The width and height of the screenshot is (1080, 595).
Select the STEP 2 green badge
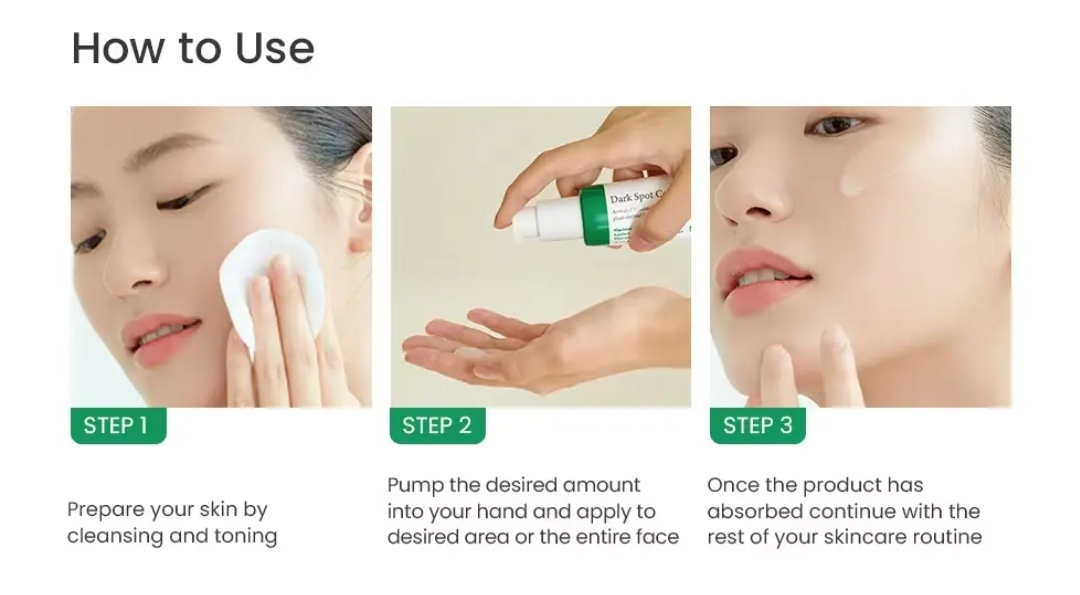pyautogui.click(x=437, y=426)
